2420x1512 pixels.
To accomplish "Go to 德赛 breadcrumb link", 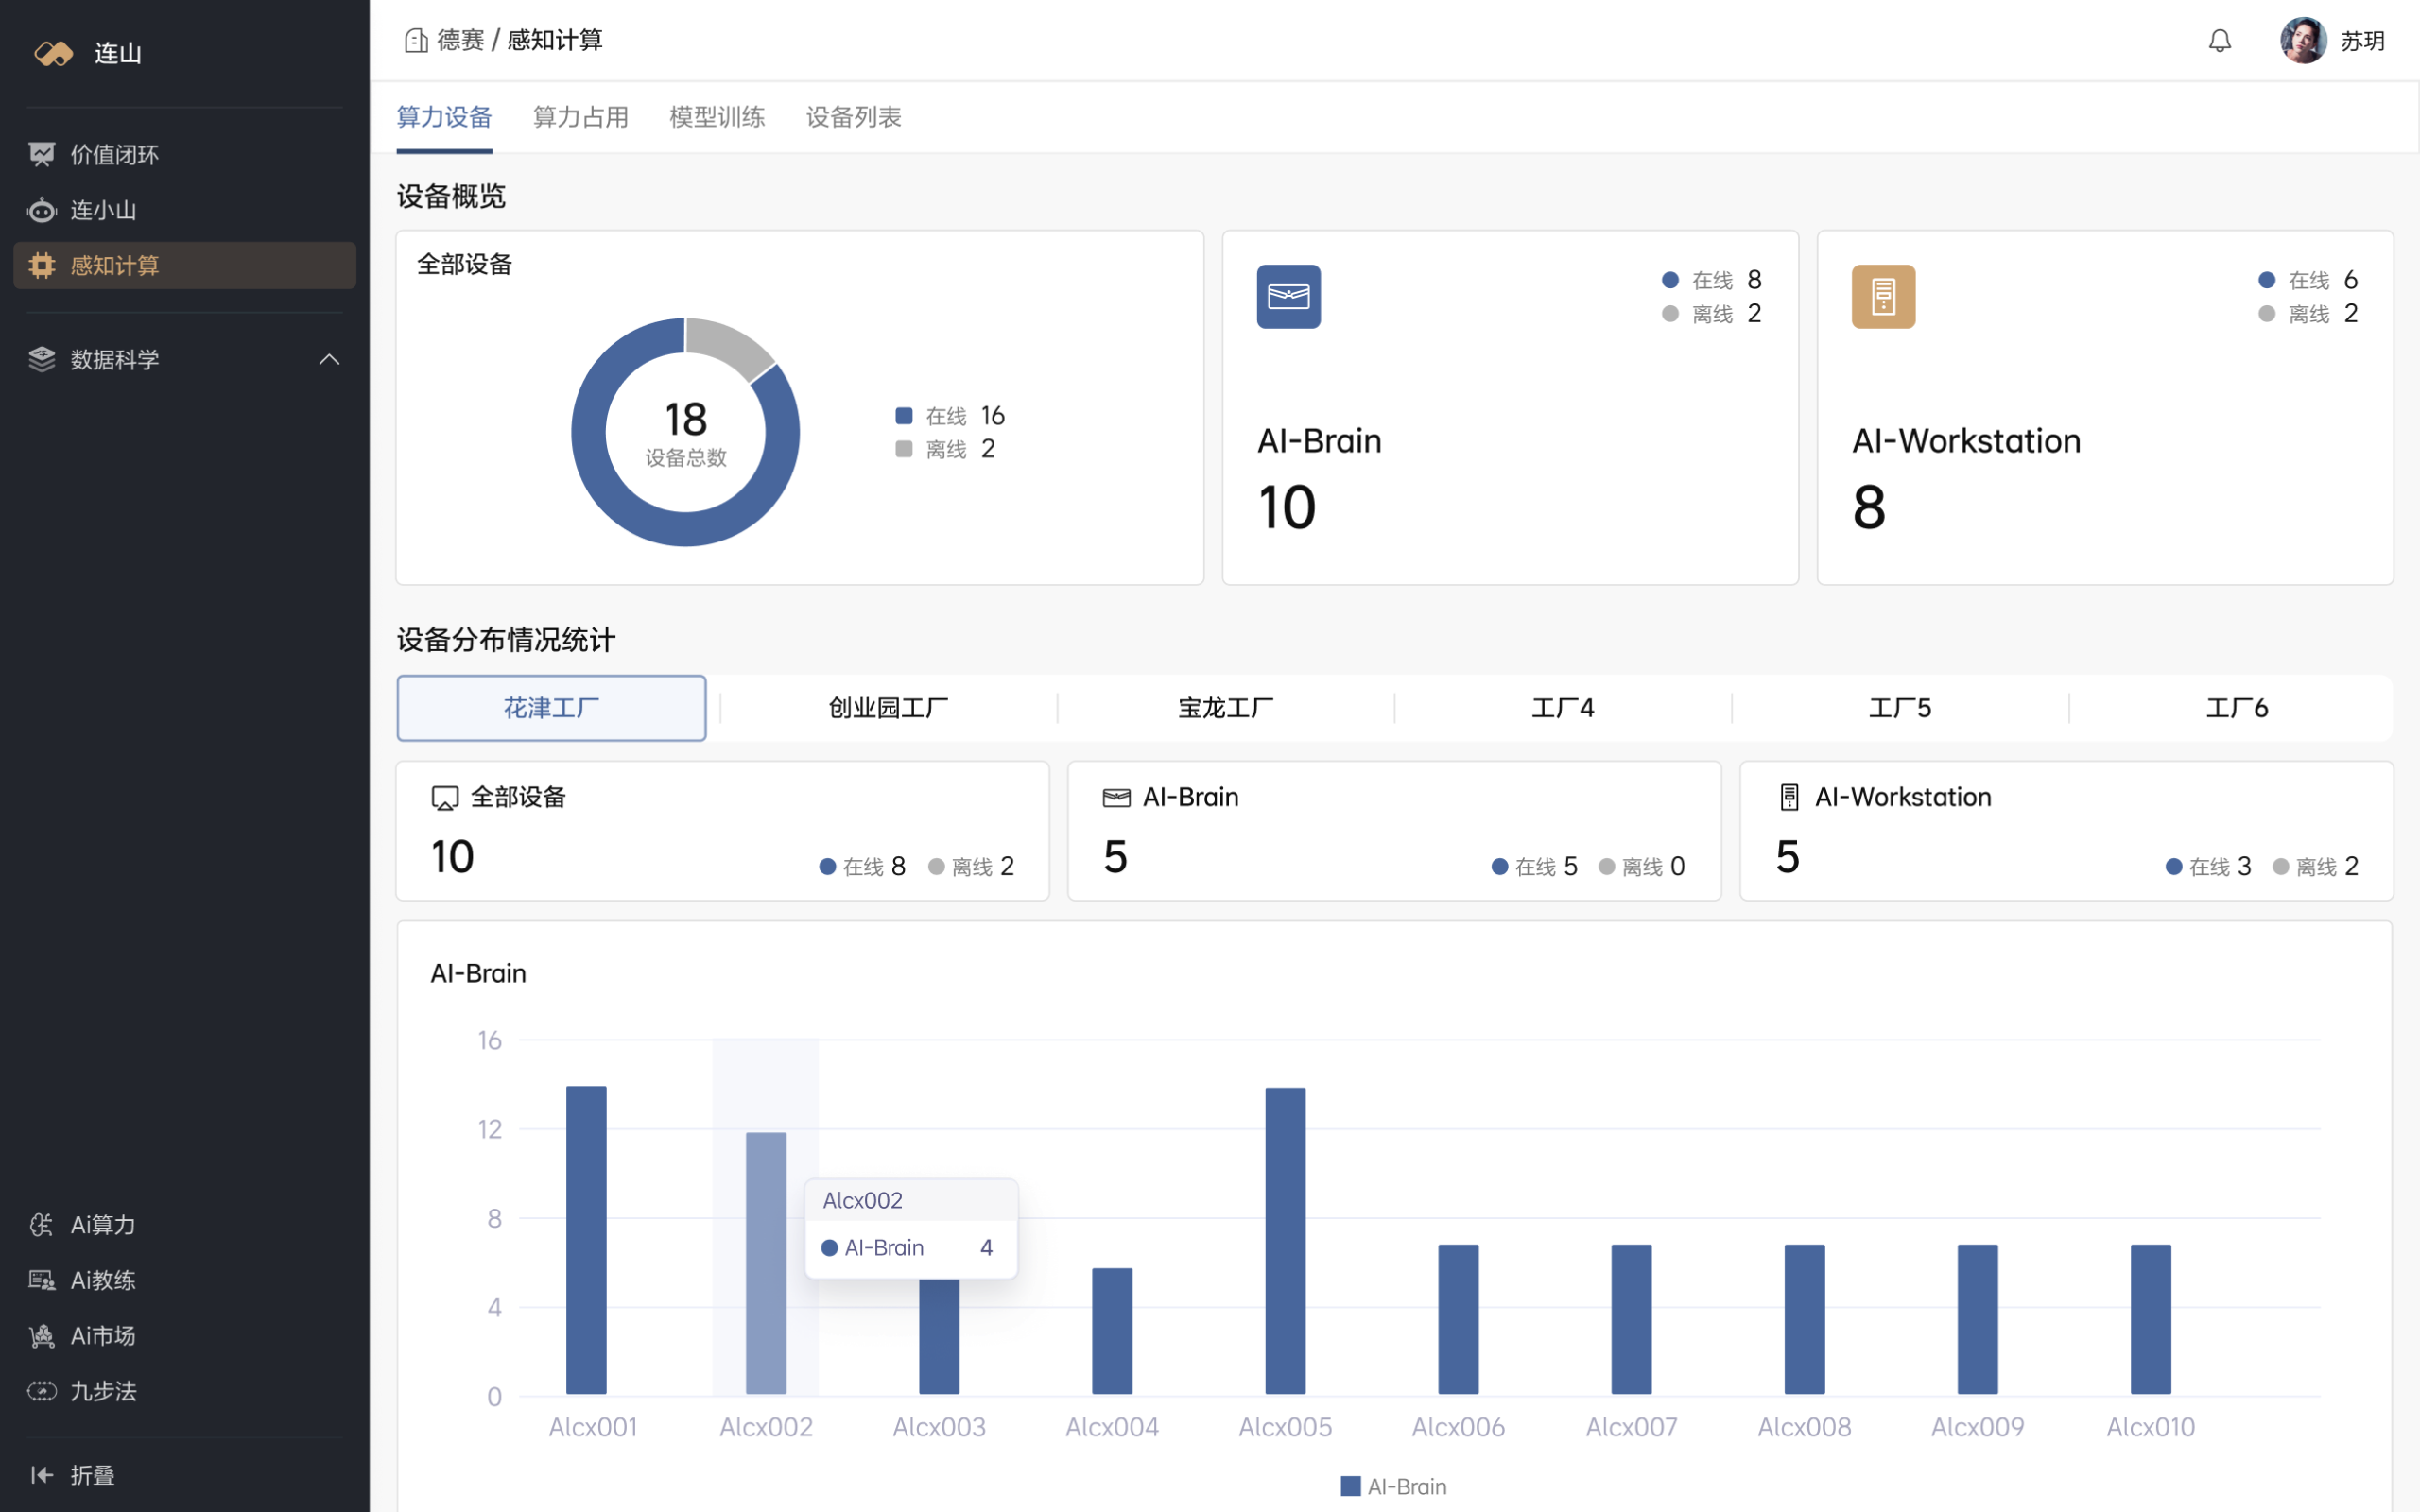I will pos(461,40).
